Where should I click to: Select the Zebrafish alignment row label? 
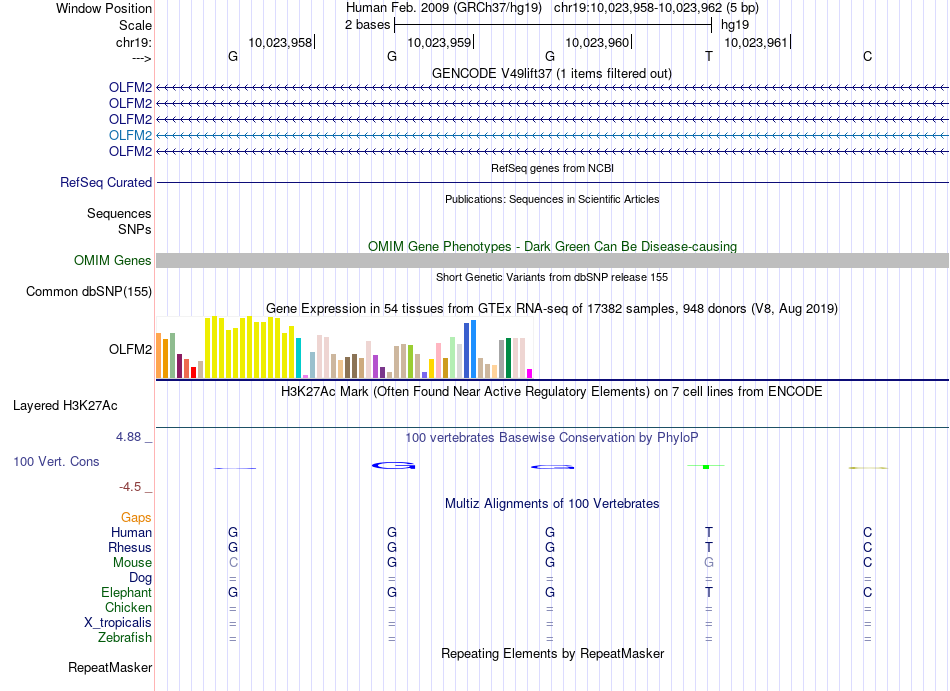click(x=125, y=637)
